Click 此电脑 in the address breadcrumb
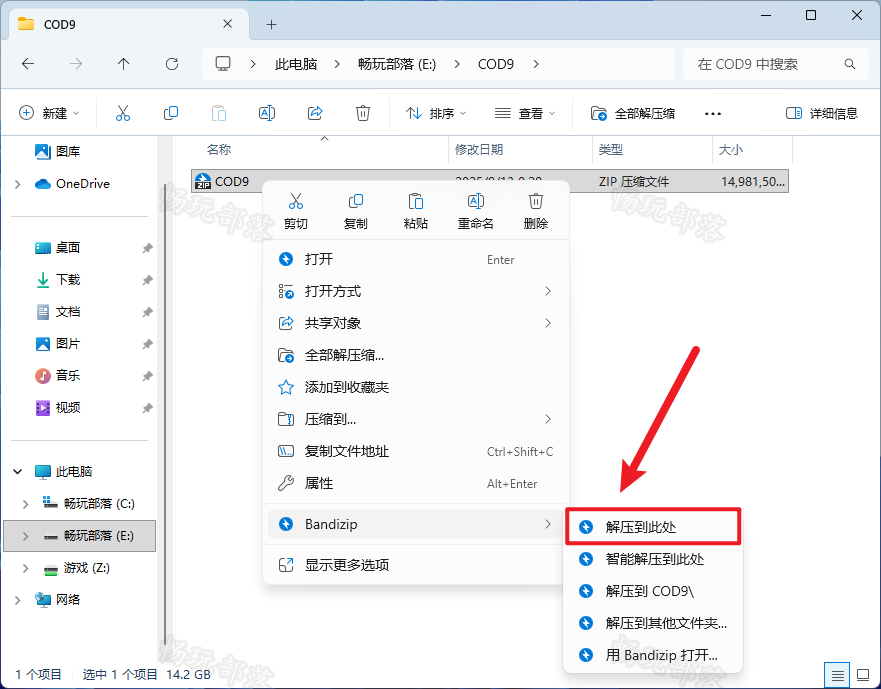881x689 pixels. pos(296,64)
